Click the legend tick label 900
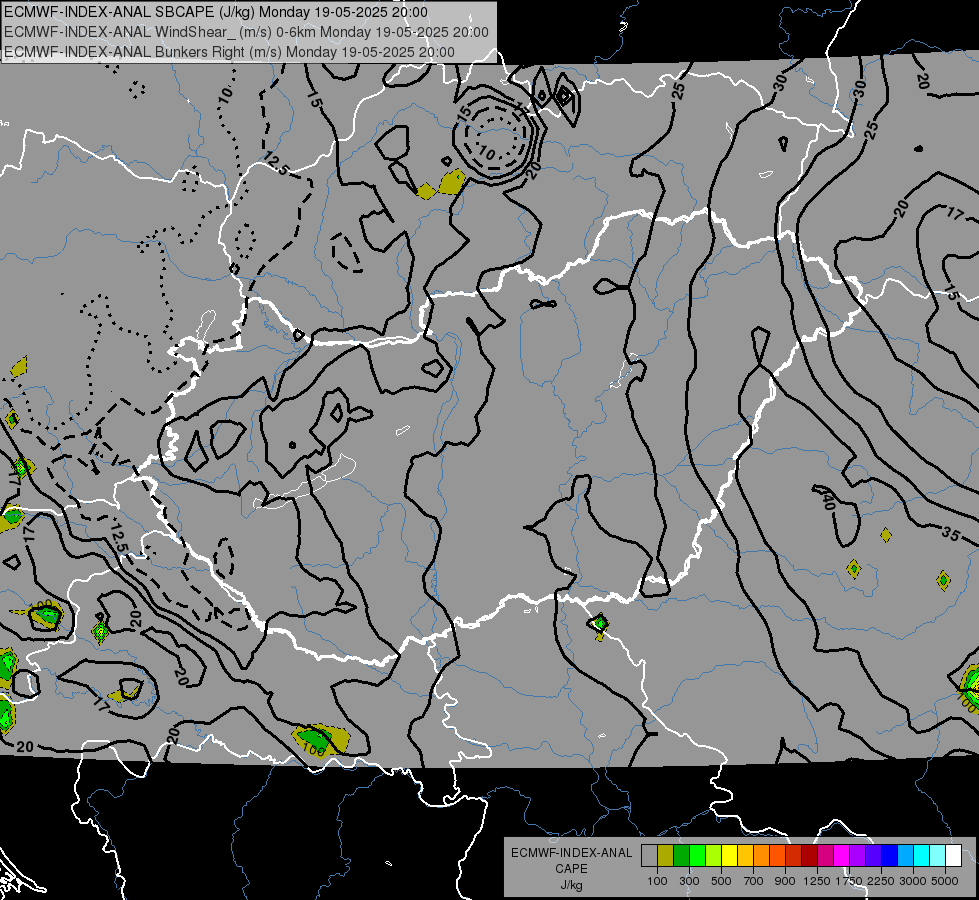979x900 pixels. click(x=785, y=881)
